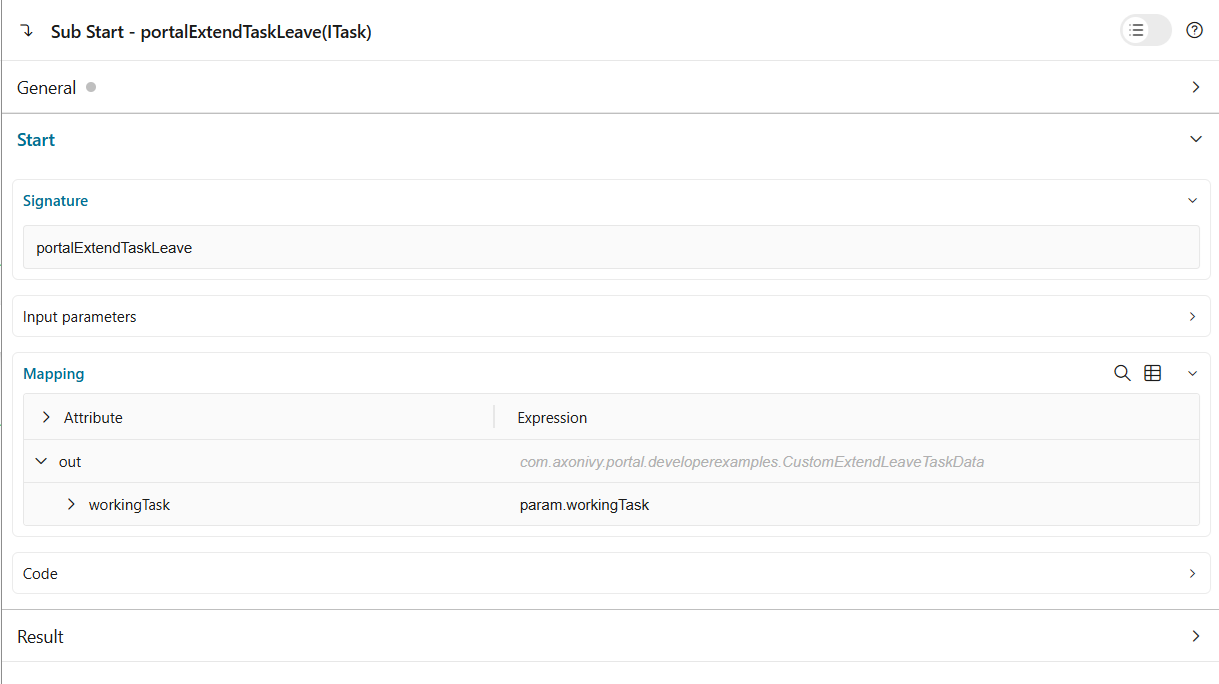Expand the Code section
The height and width of the screenshot is (684, 1219).
click(1192, 573)
